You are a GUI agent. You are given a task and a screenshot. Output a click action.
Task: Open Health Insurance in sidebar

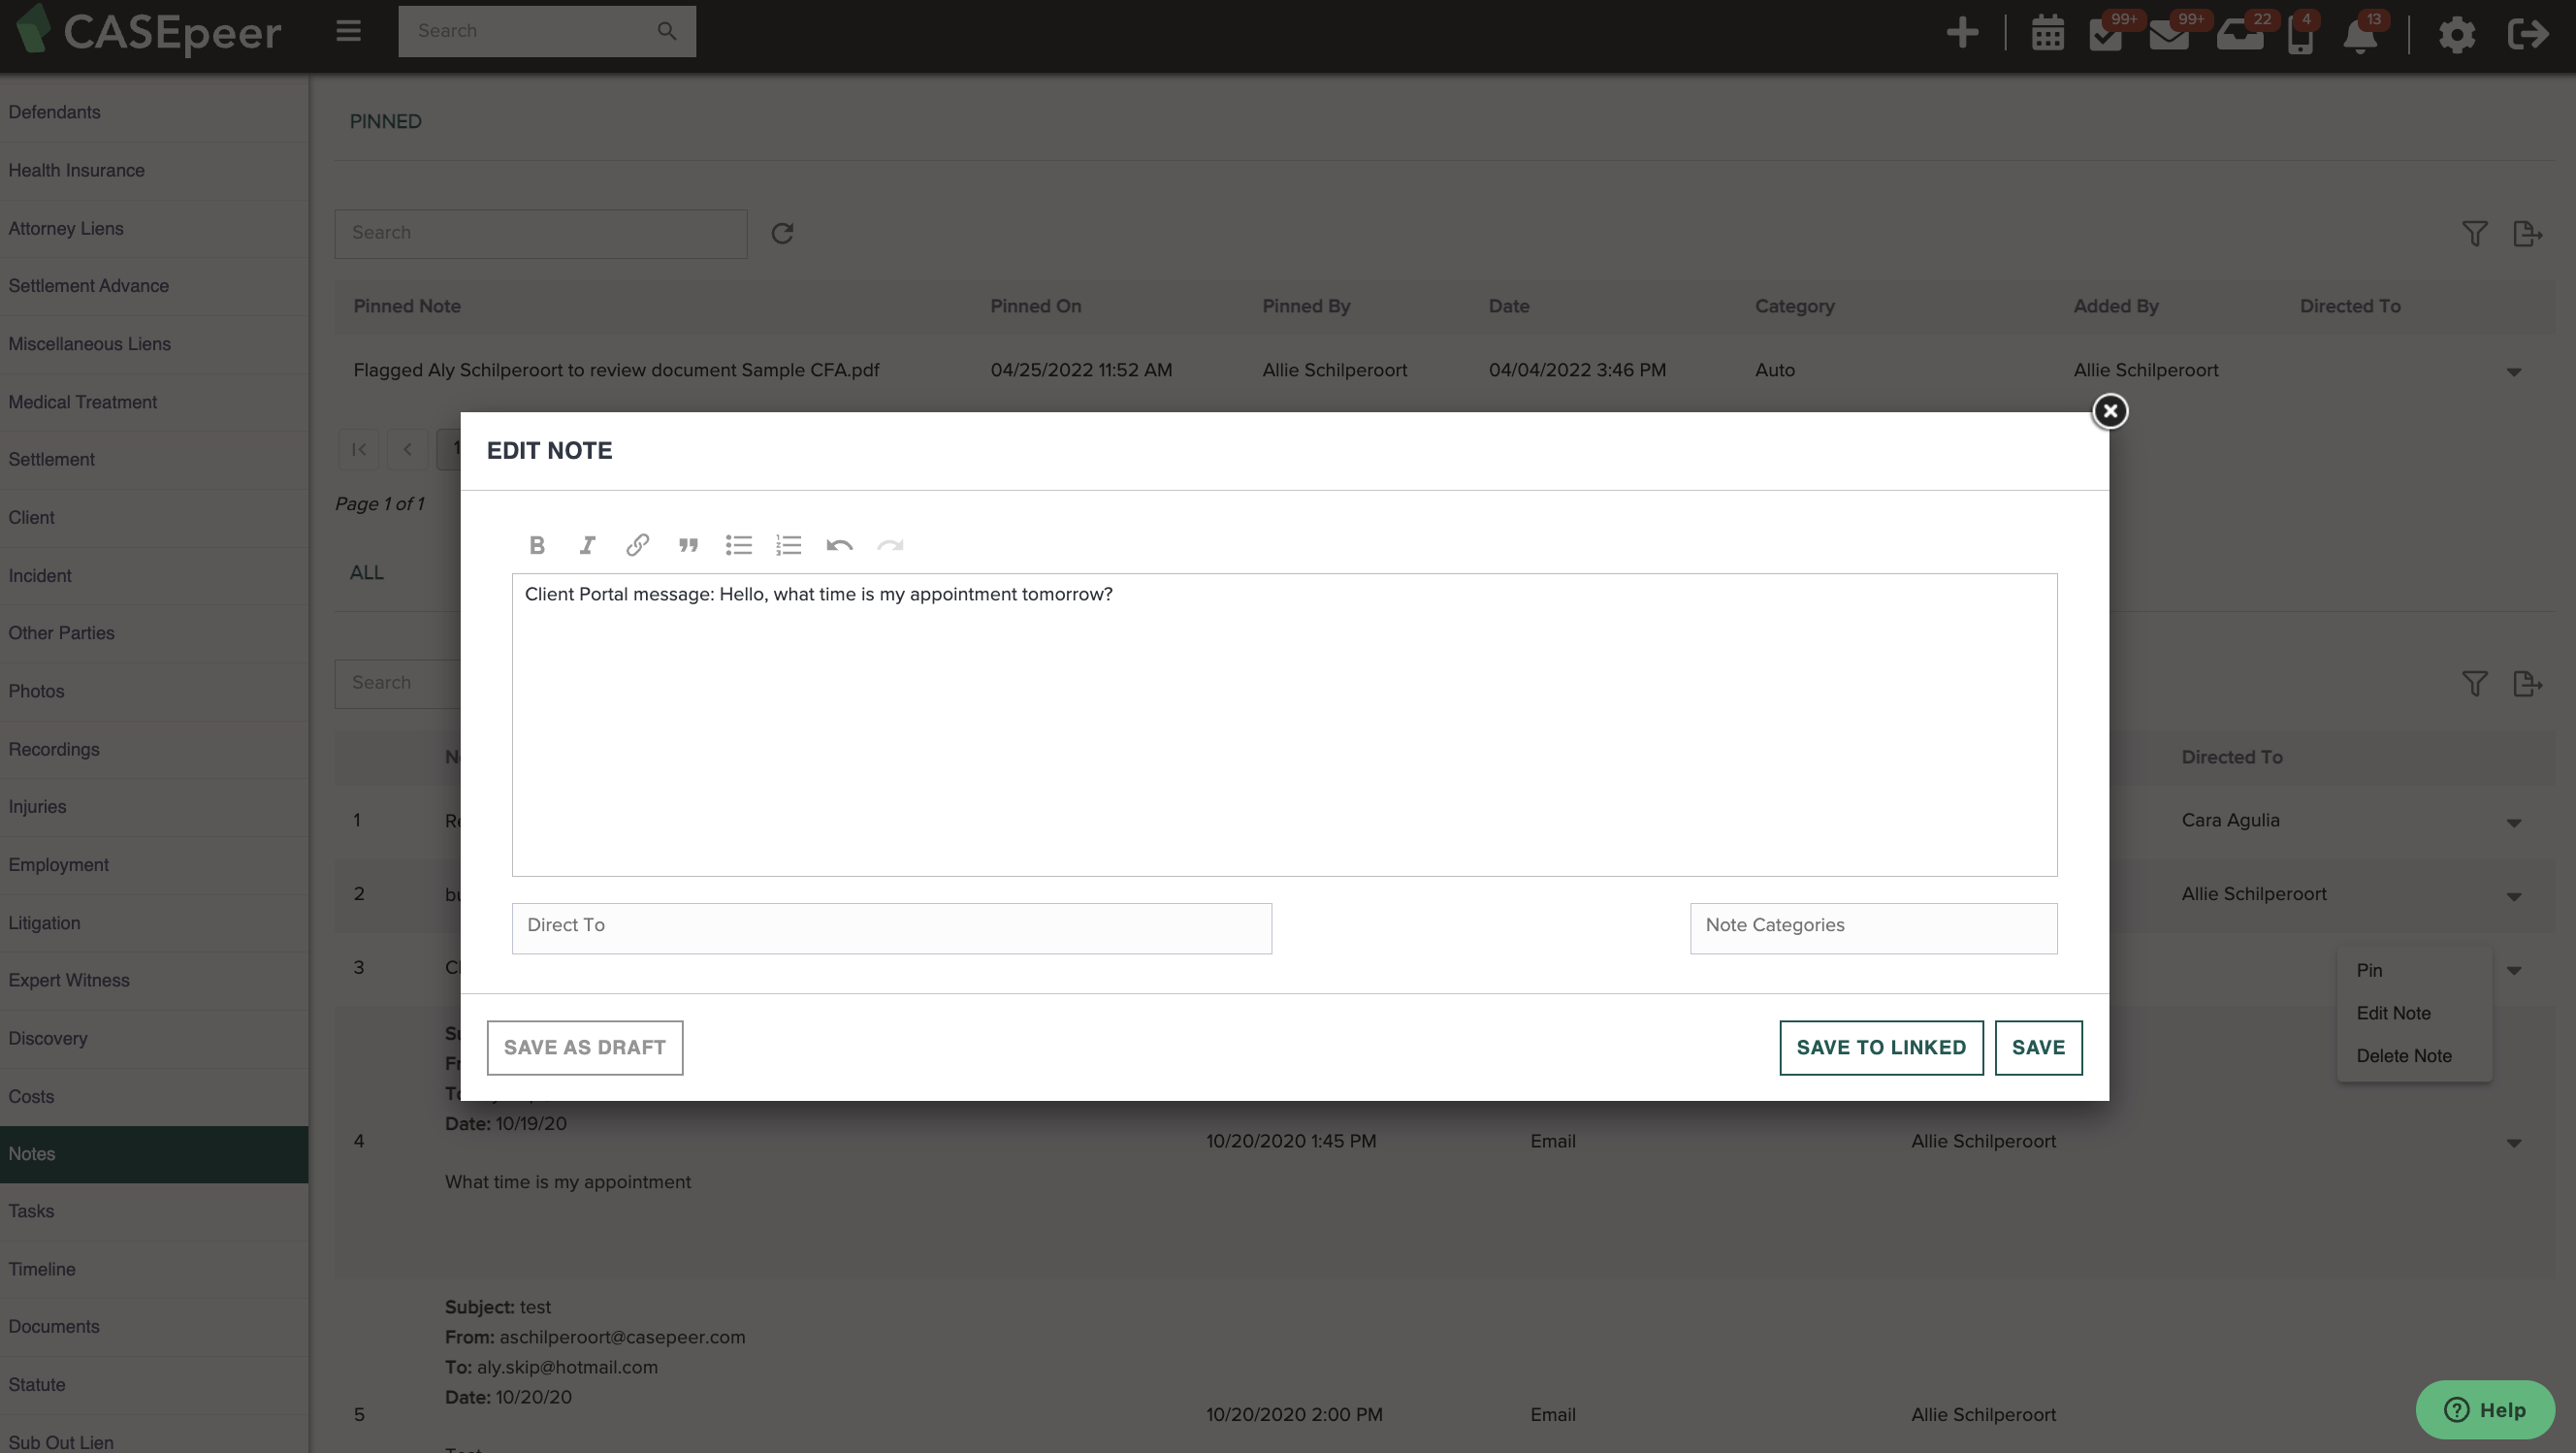coord(154,170)
